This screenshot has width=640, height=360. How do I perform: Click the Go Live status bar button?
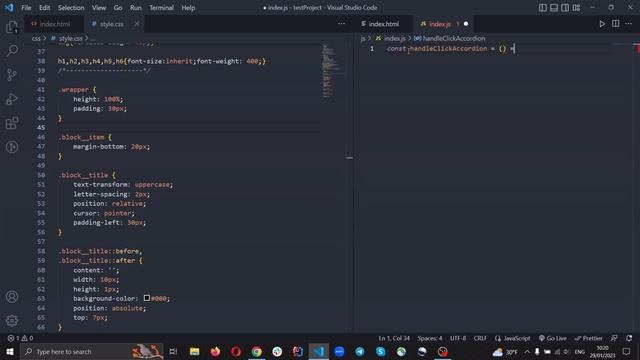pos(552,338)
